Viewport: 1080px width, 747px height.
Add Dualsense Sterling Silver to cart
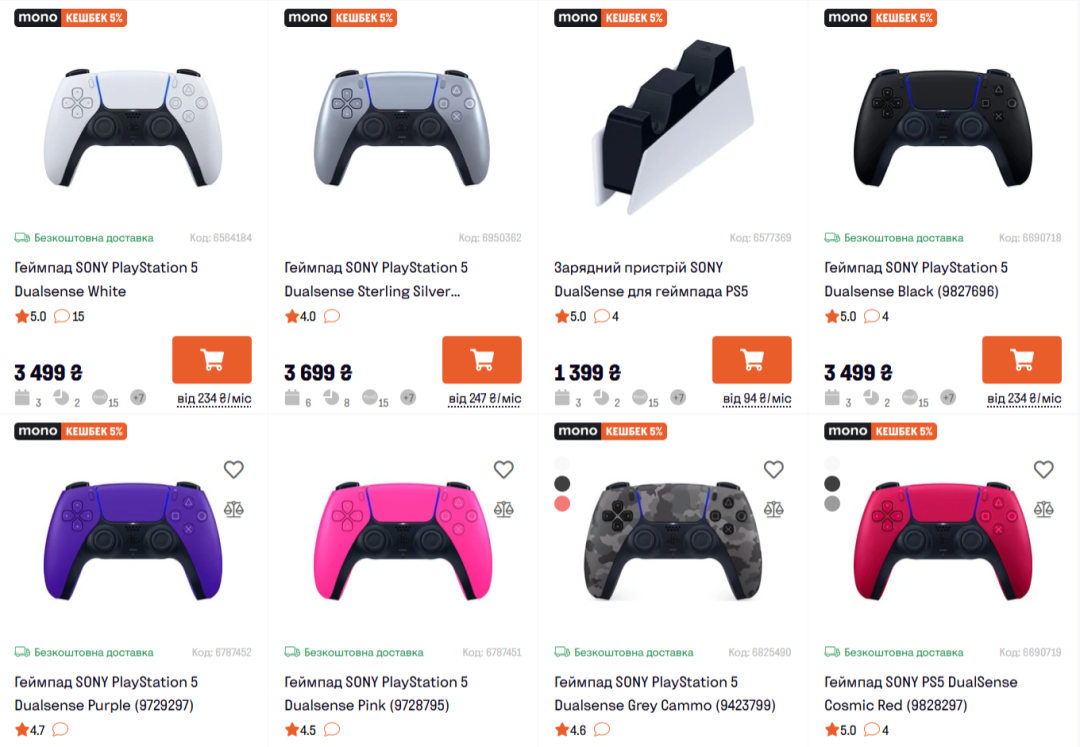pos(481,360)
